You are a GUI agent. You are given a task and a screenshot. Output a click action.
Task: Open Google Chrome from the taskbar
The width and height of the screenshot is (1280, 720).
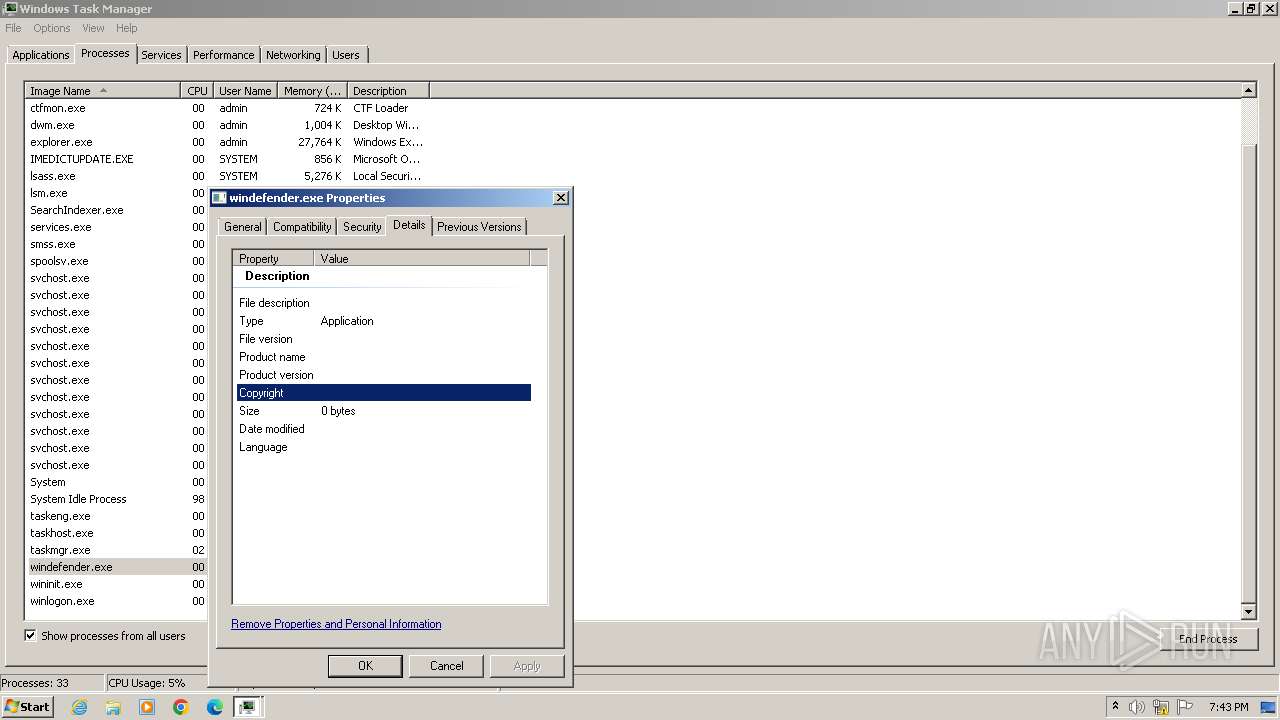(x=181, y=707)
